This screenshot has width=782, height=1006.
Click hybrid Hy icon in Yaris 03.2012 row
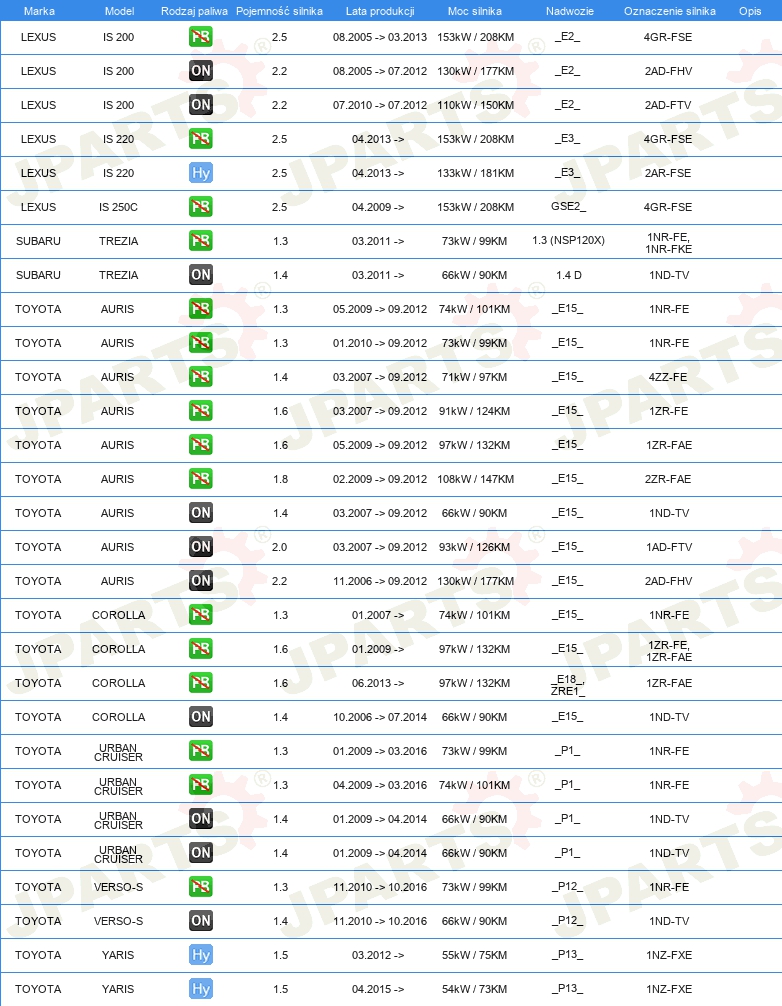(x=201, y=955)
